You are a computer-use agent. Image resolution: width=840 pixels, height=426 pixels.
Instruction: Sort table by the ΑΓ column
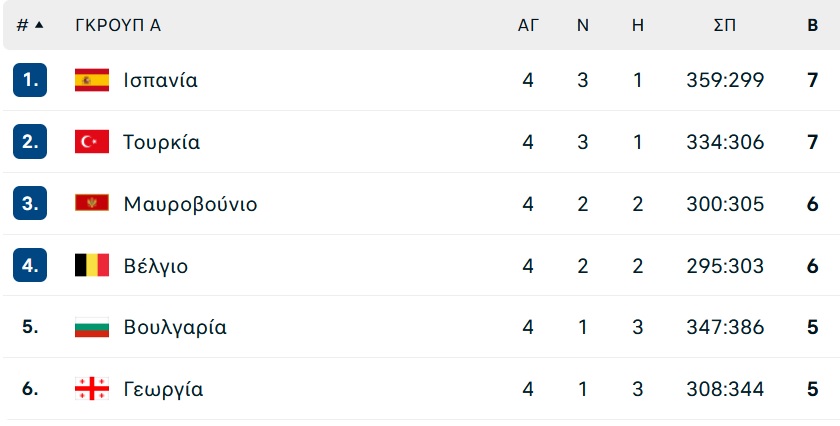click(x=528, y=25)
